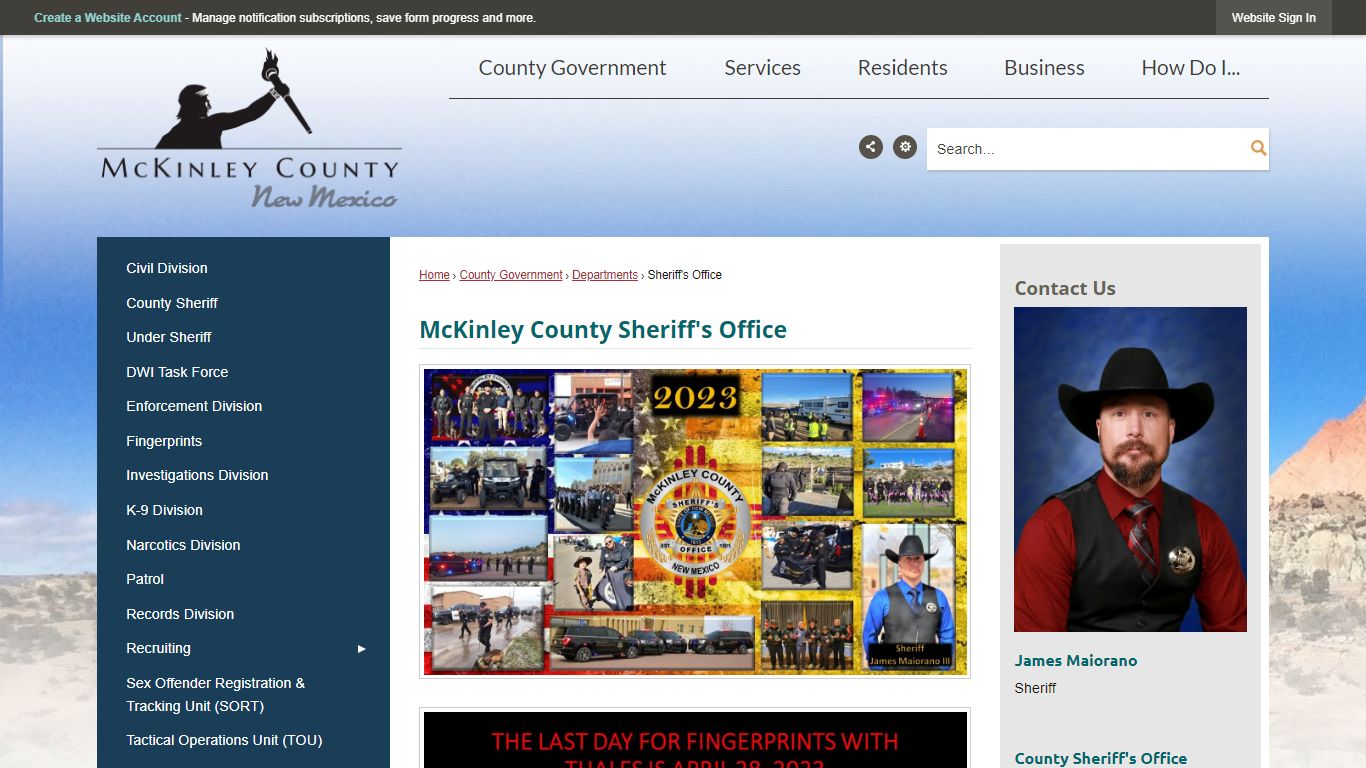This screenshot has height=768, width=1366.
Task: Click McKinley County Sheriff's Office page heading
Action: pos(603,330)
